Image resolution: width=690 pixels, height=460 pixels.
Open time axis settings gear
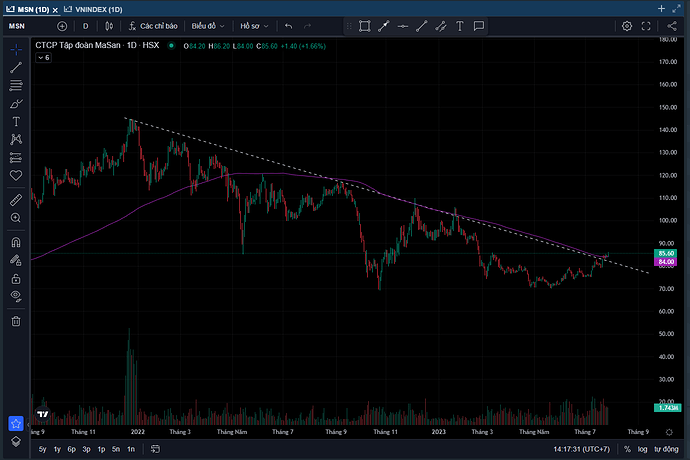coord(669,432)
